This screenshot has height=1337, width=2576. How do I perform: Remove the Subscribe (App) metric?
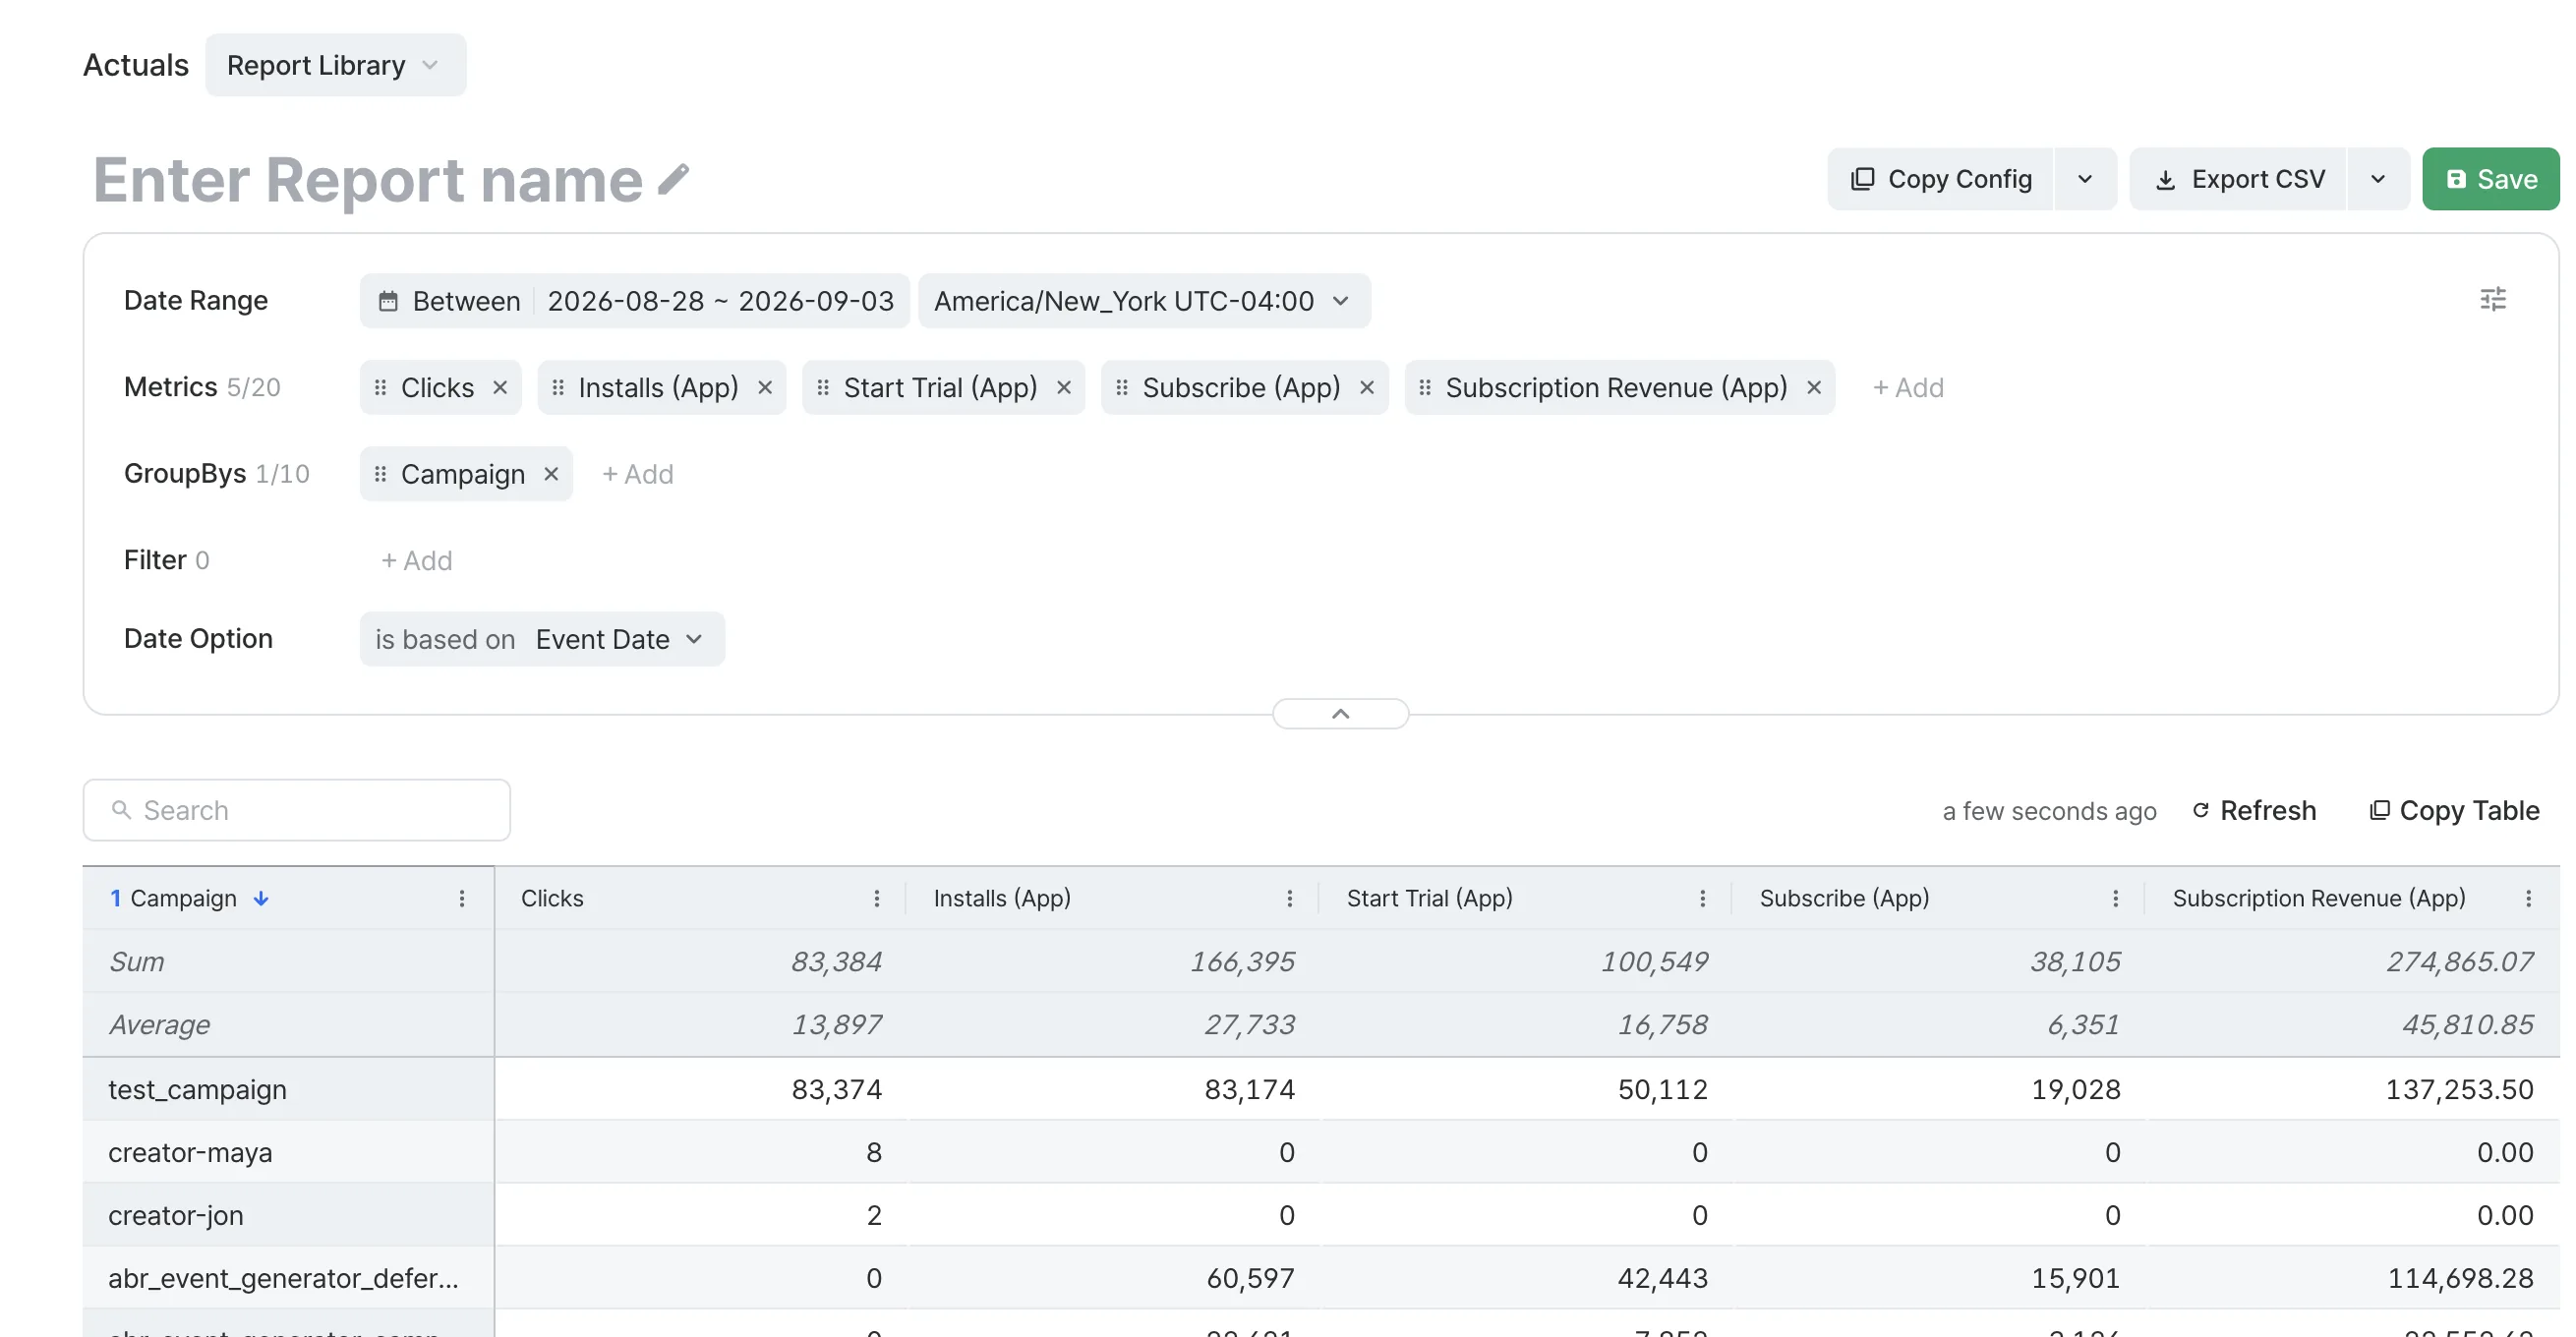1366,387
